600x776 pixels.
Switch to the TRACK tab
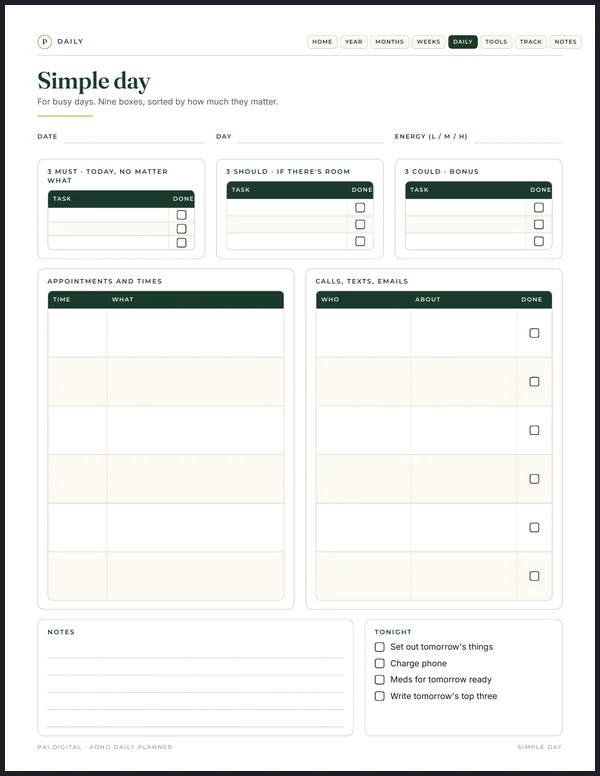coord(531,42)
